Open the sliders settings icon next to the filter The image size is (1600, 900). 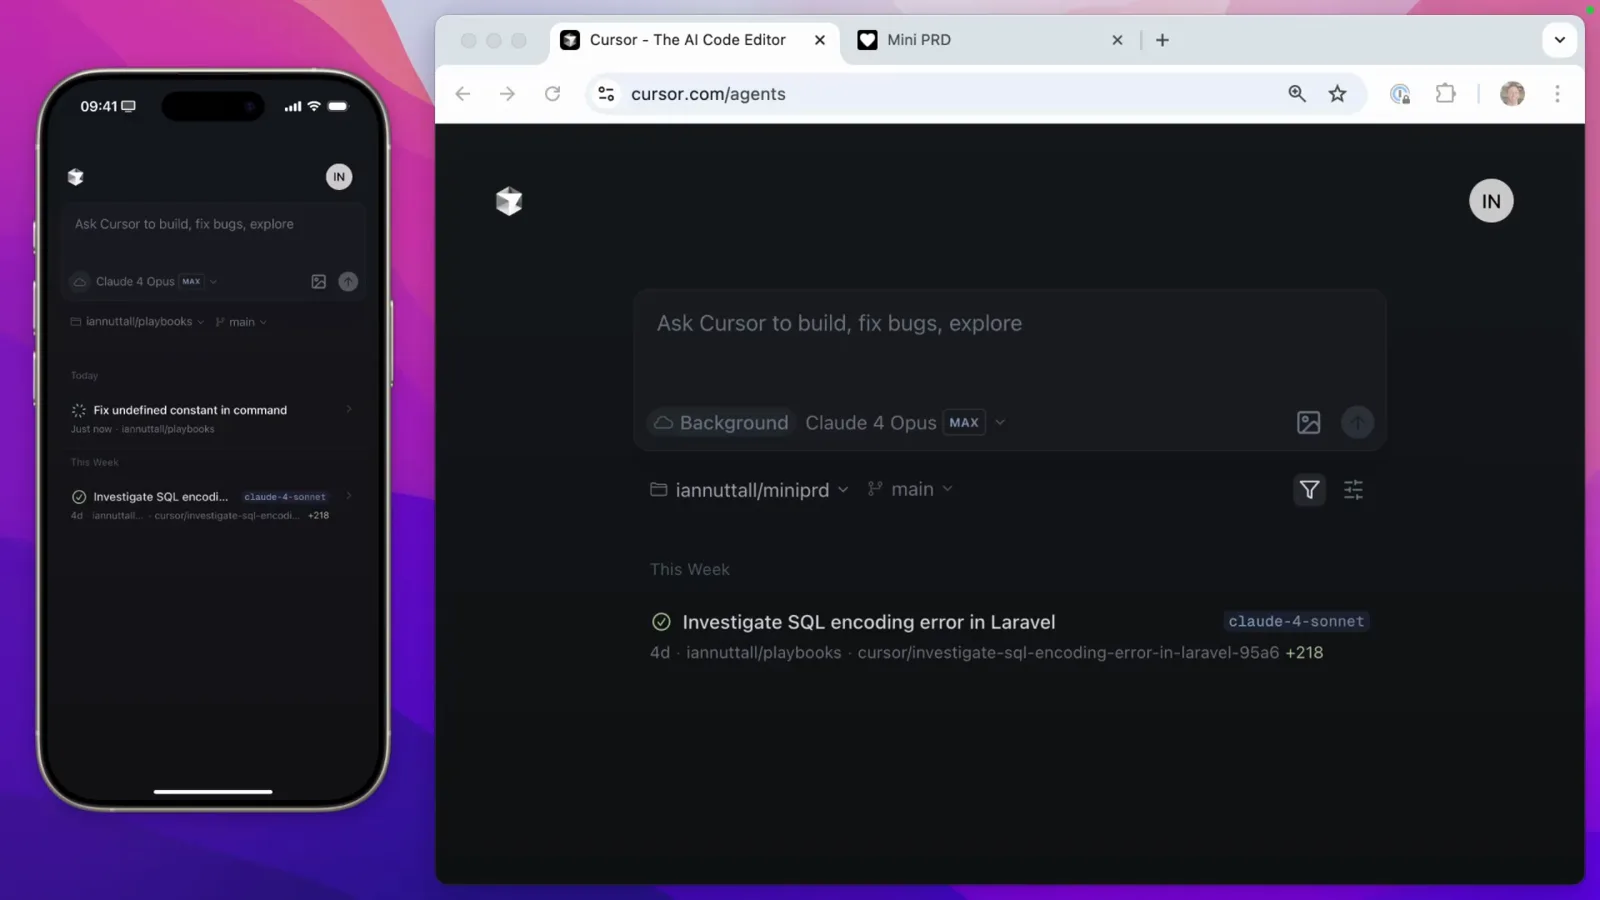coord(1353,490)
